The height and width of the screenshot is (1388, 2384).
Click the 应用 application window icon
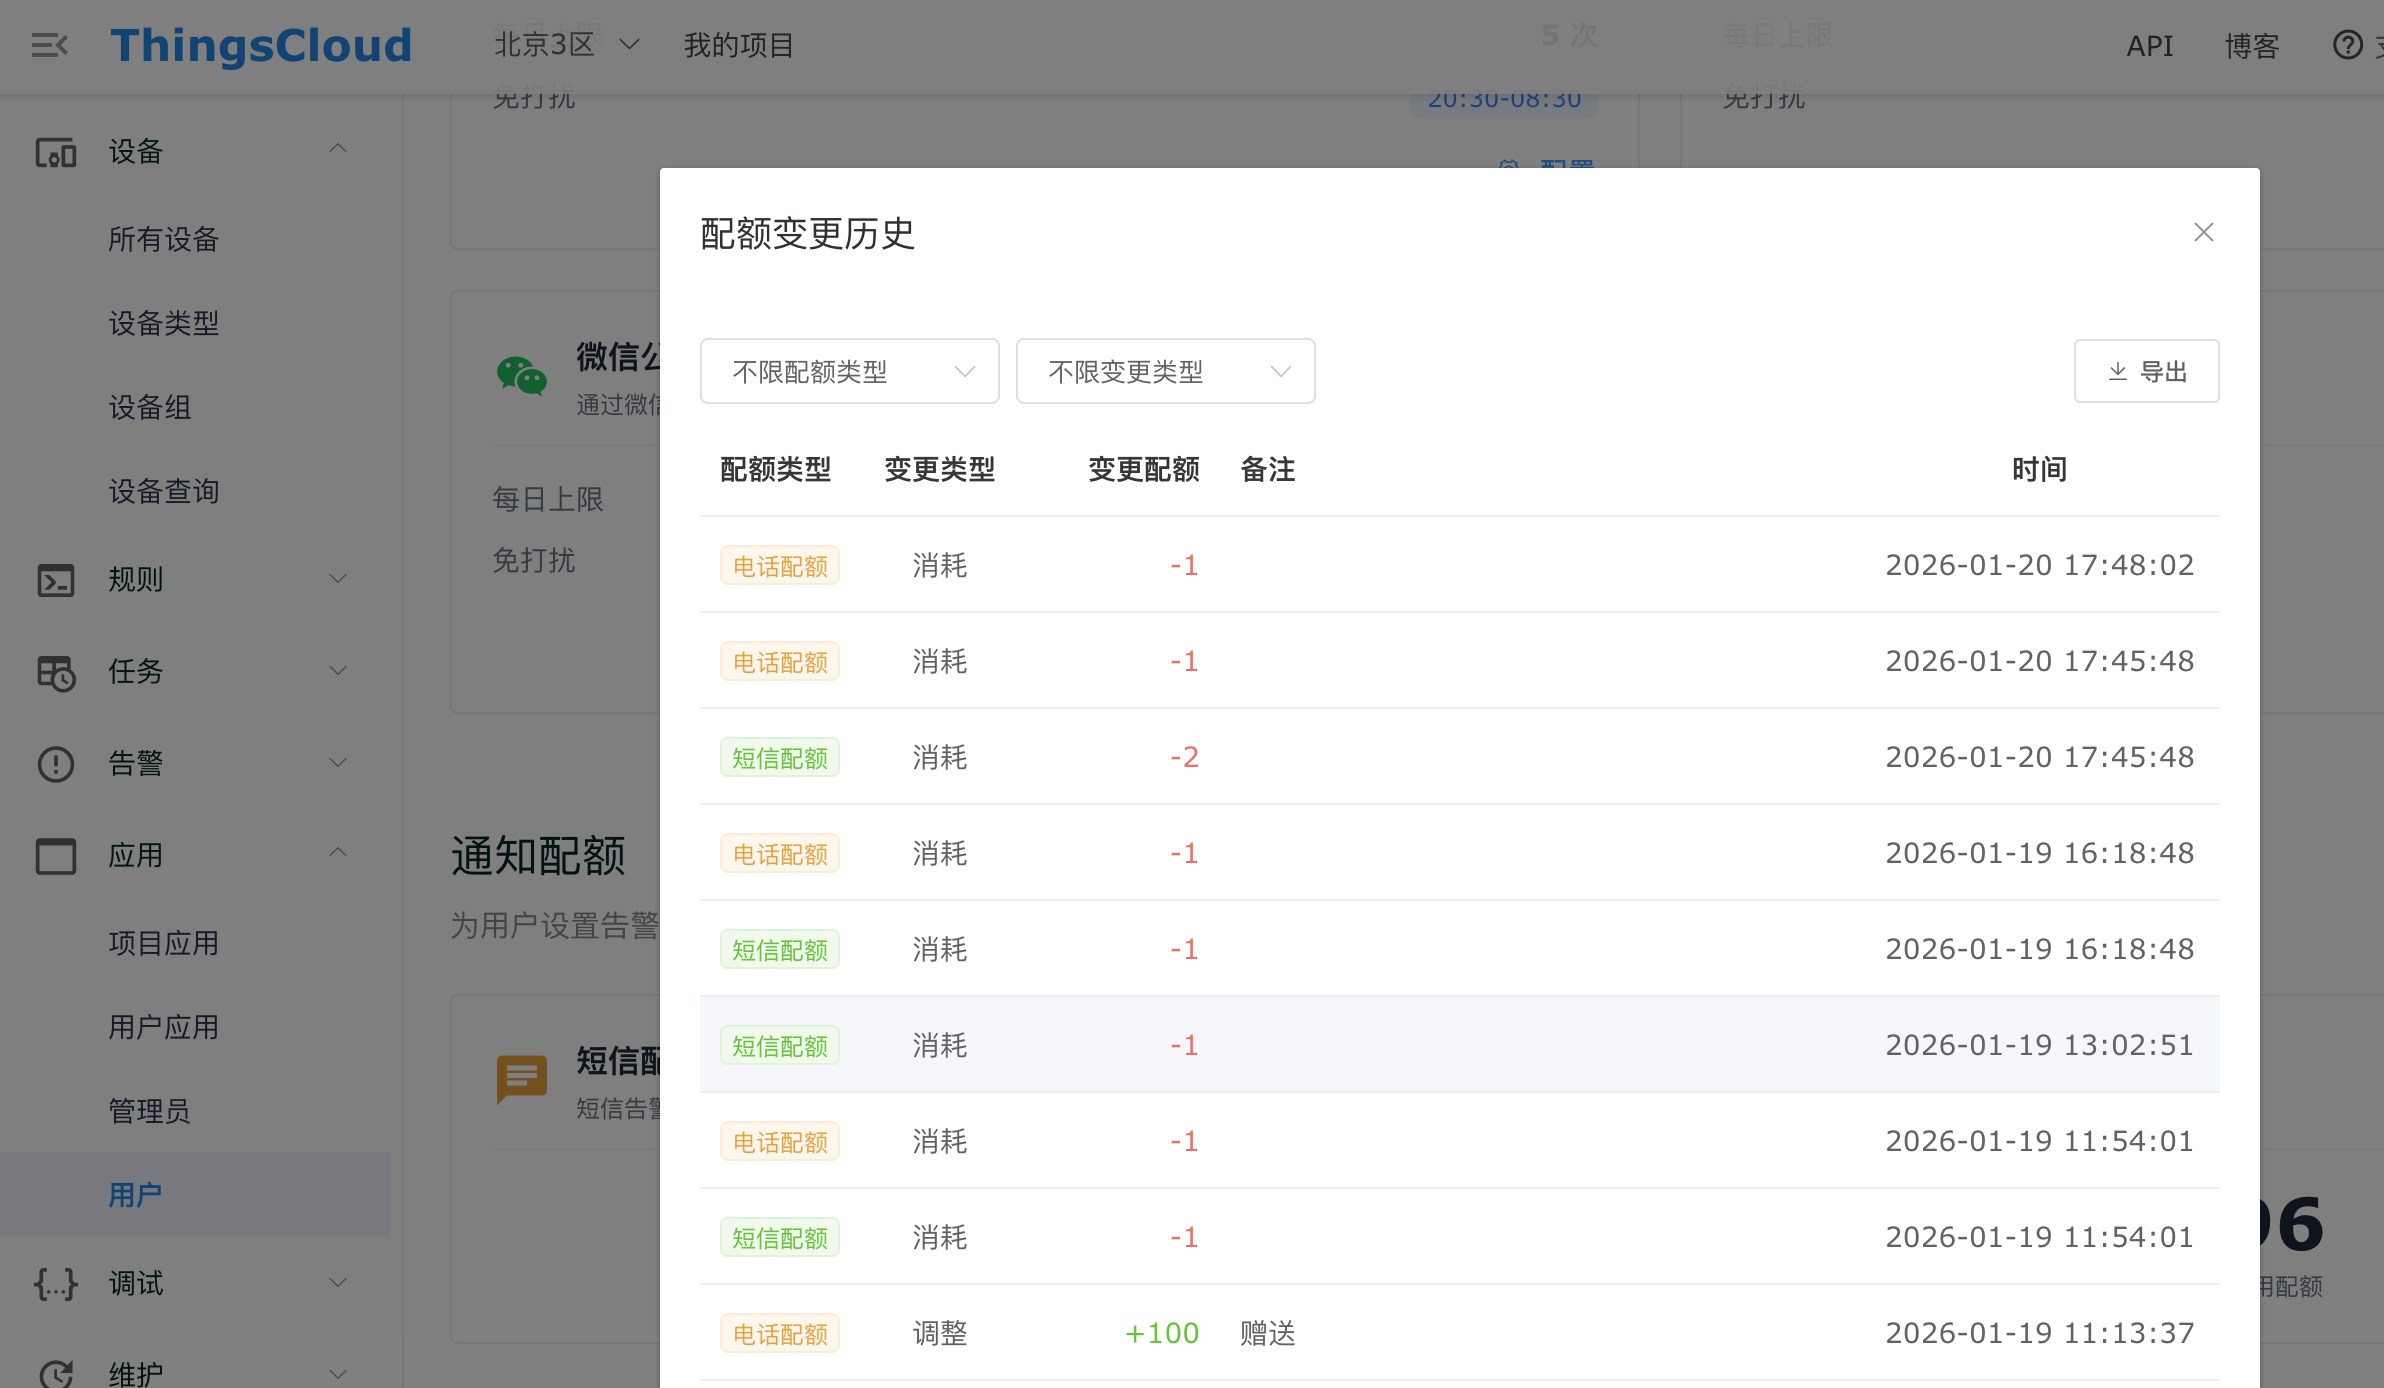[56, 856]
